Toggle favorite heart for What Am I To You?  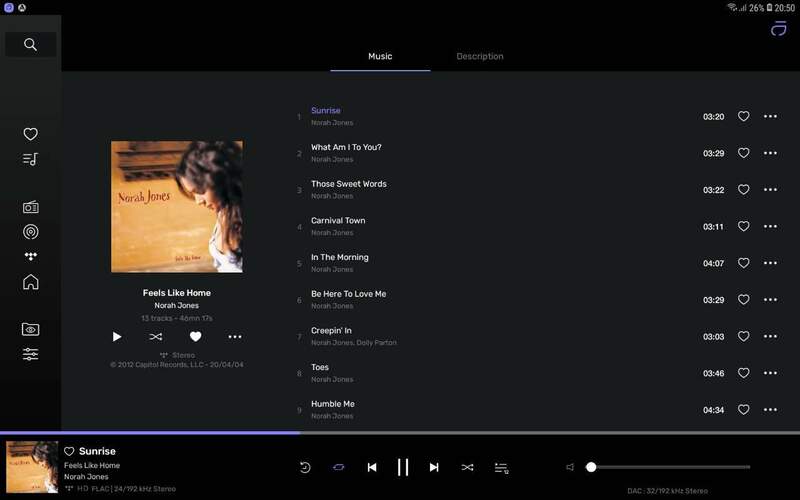click(x=743, y=153)
